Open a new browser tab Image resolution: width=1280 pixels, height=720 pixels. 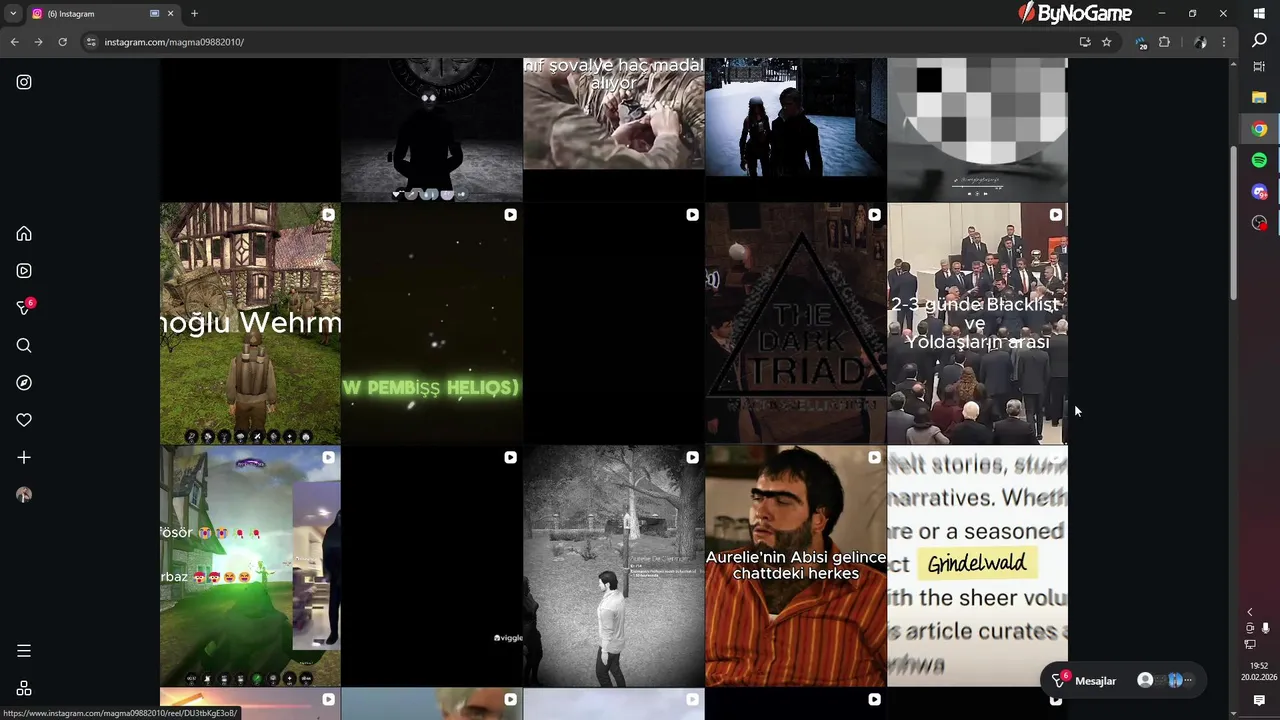click(194, 14)
